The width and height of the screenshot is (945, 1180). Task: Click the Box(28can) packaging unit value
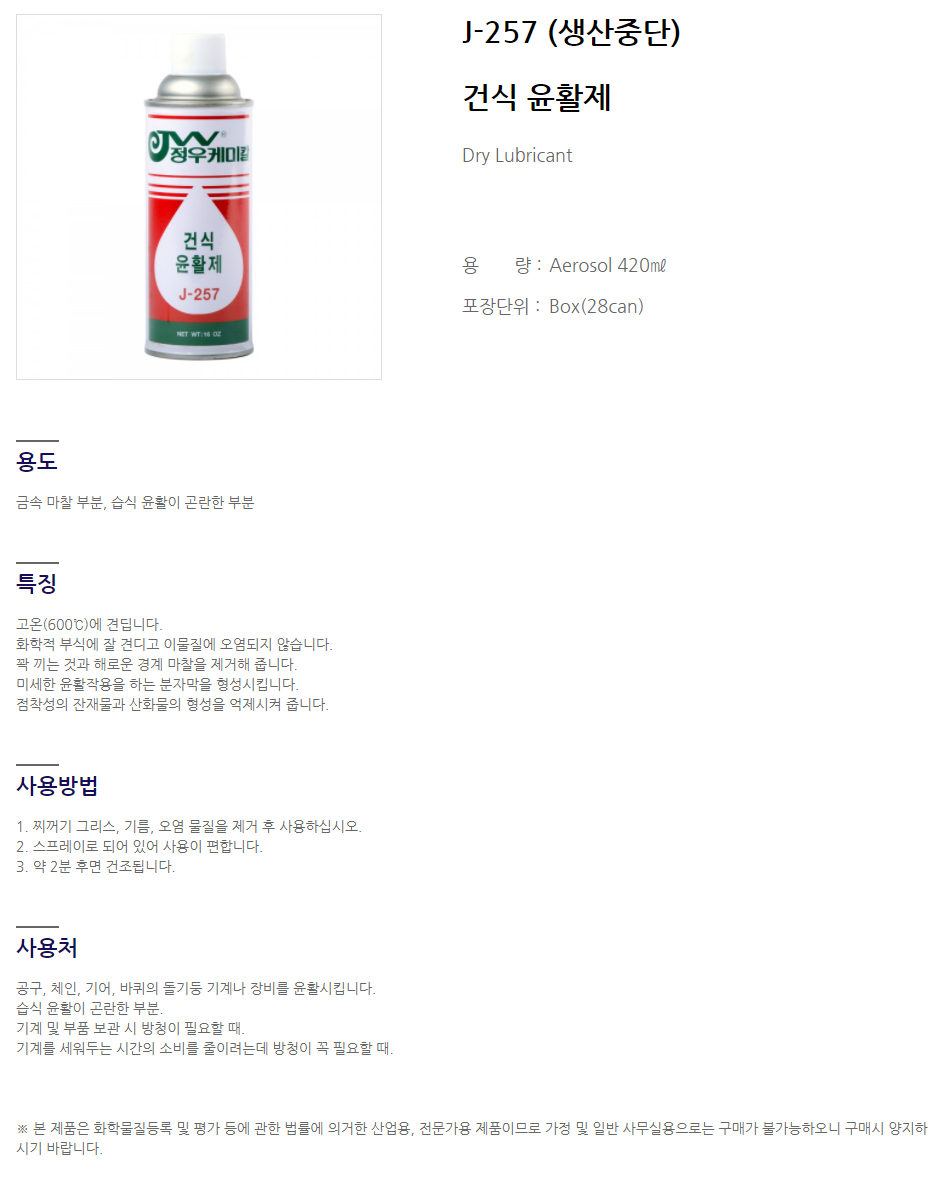[596, 306]
